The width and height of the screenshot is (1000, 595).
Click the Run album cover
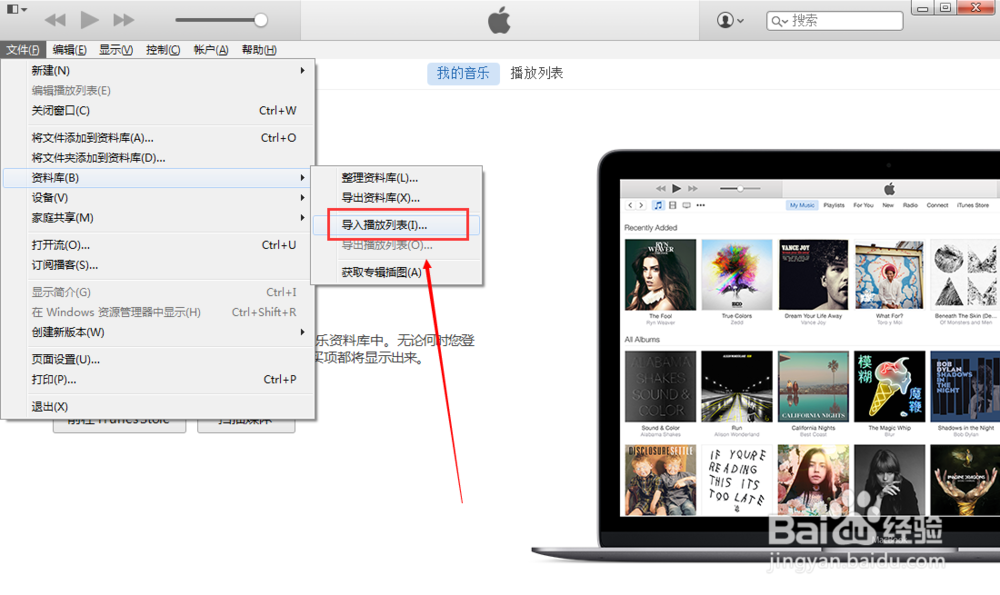737,386
